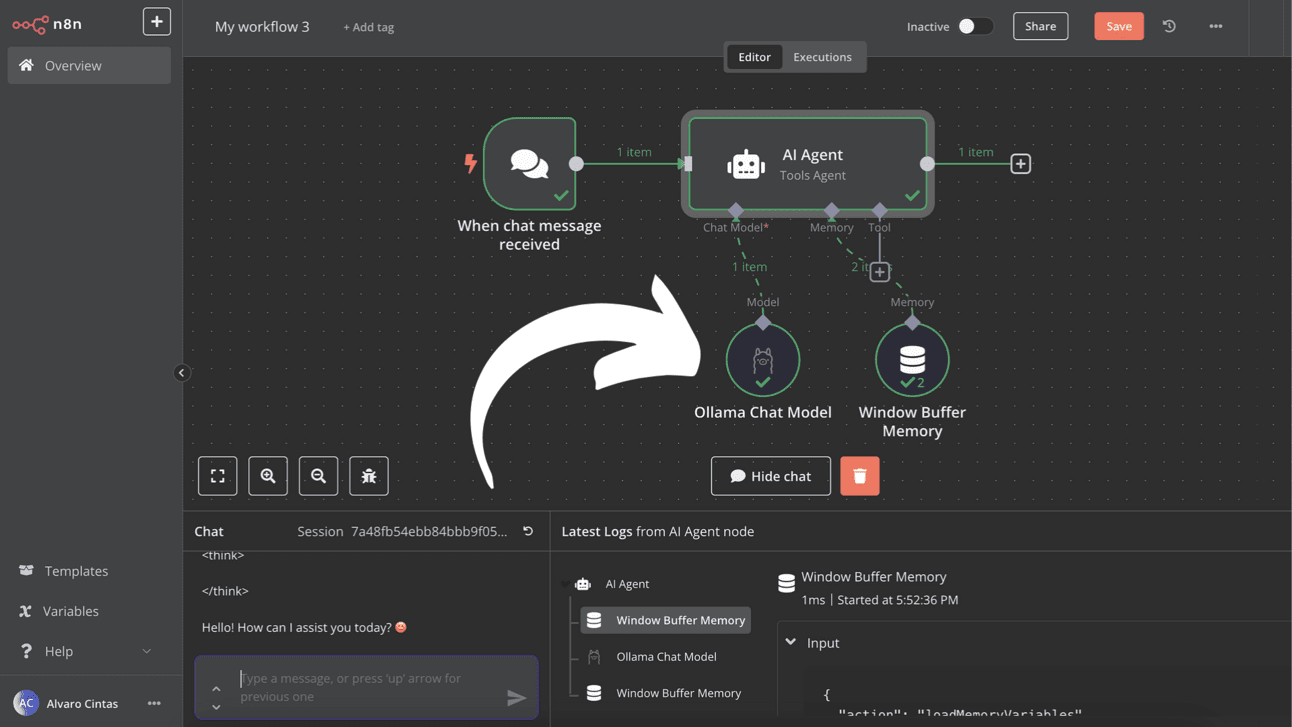Open the Overview page

coord(89,66)
